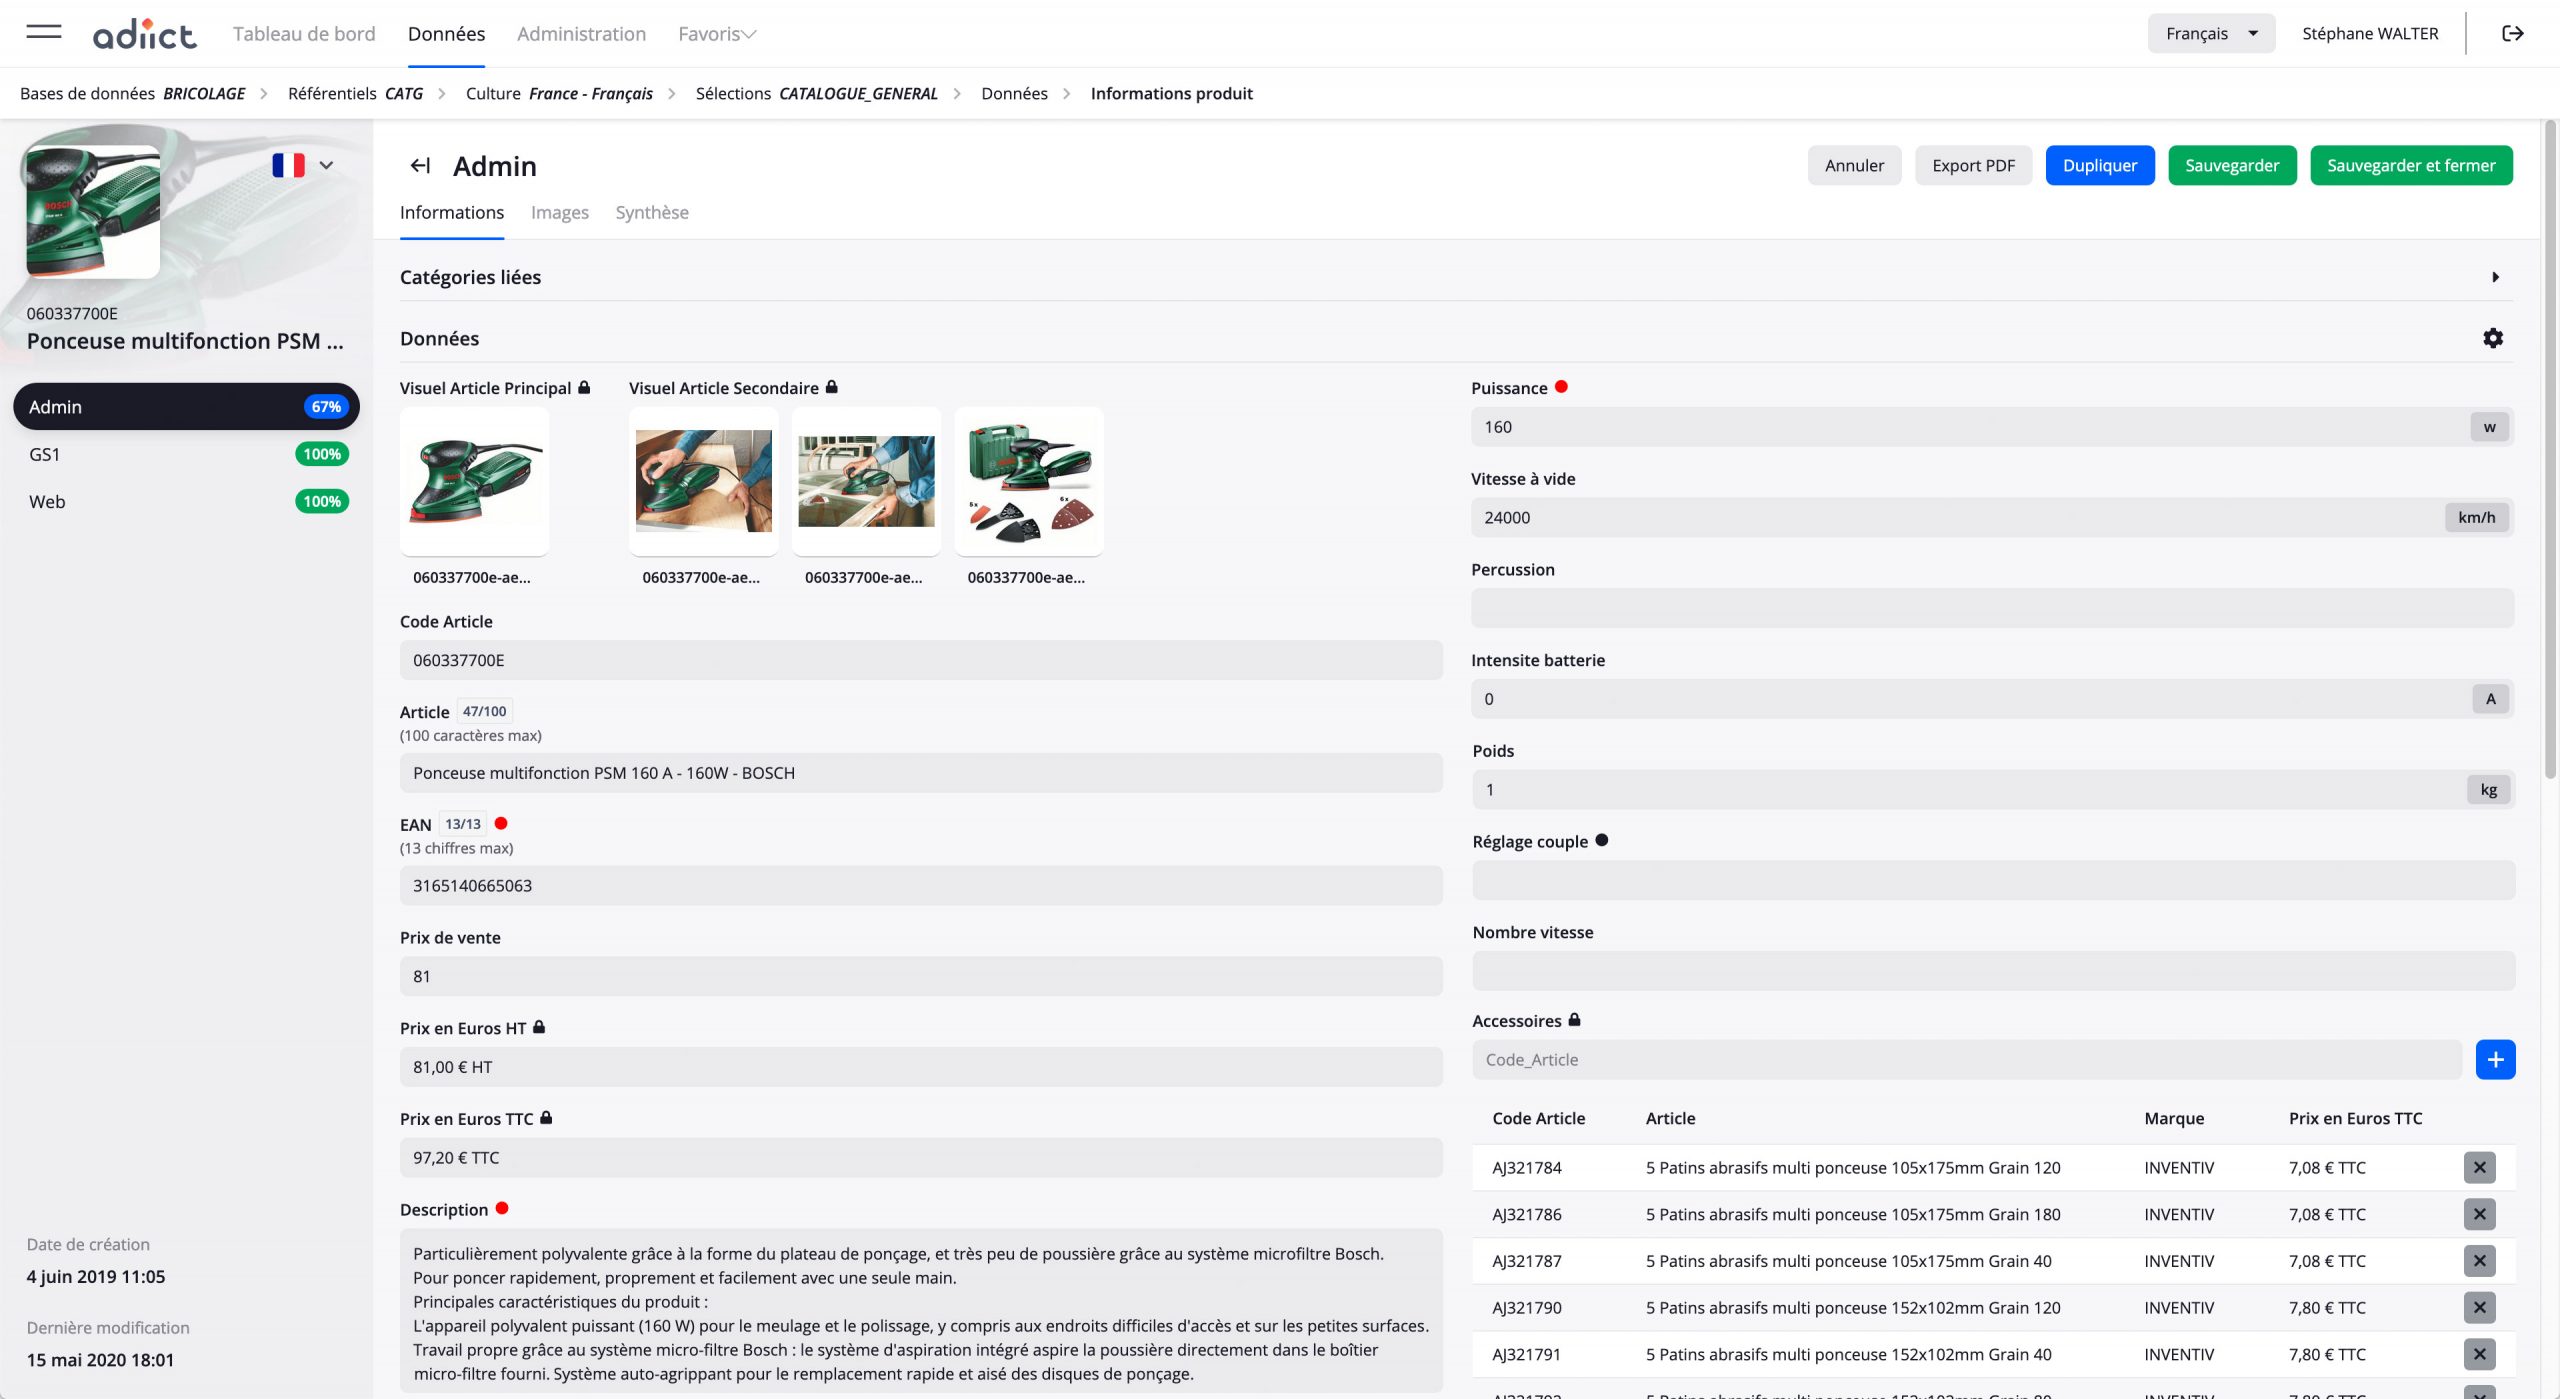Image resolution: width=2560 pixels, height=1399 pixels.
Task: Click the black dot next to Réglage couple
Action: (x=1602, y=840)
